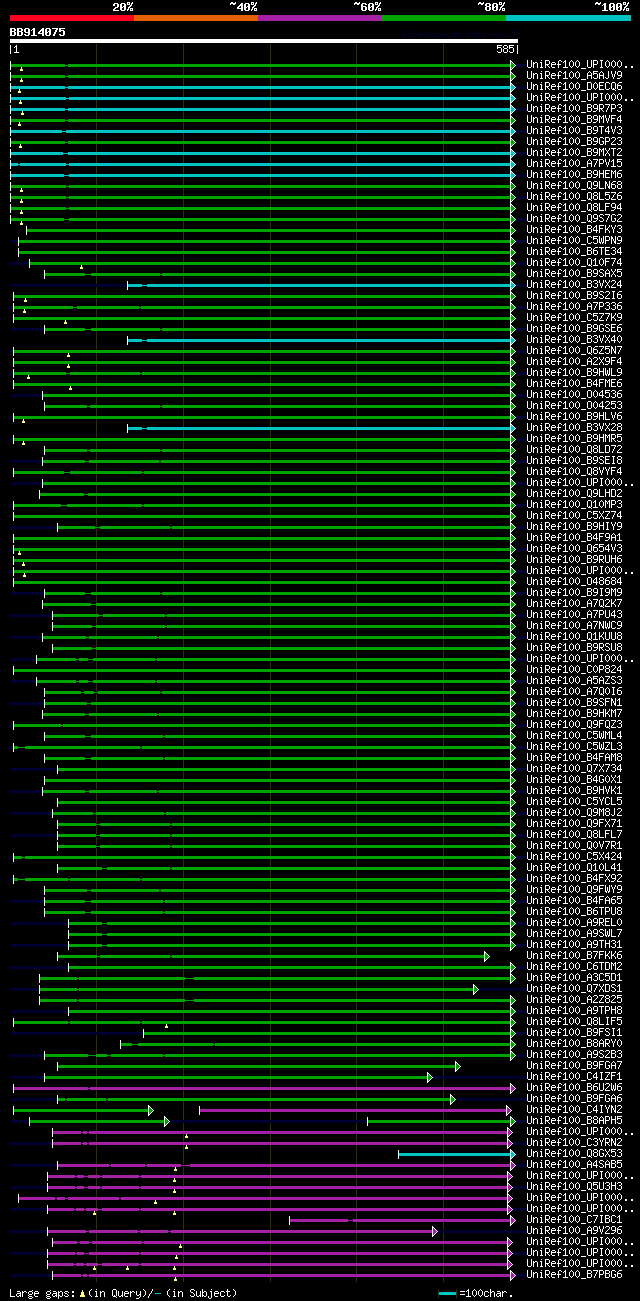Open hit UniRef100_B4FKY3
This screenshot has height=1301, width=640.
574,229
